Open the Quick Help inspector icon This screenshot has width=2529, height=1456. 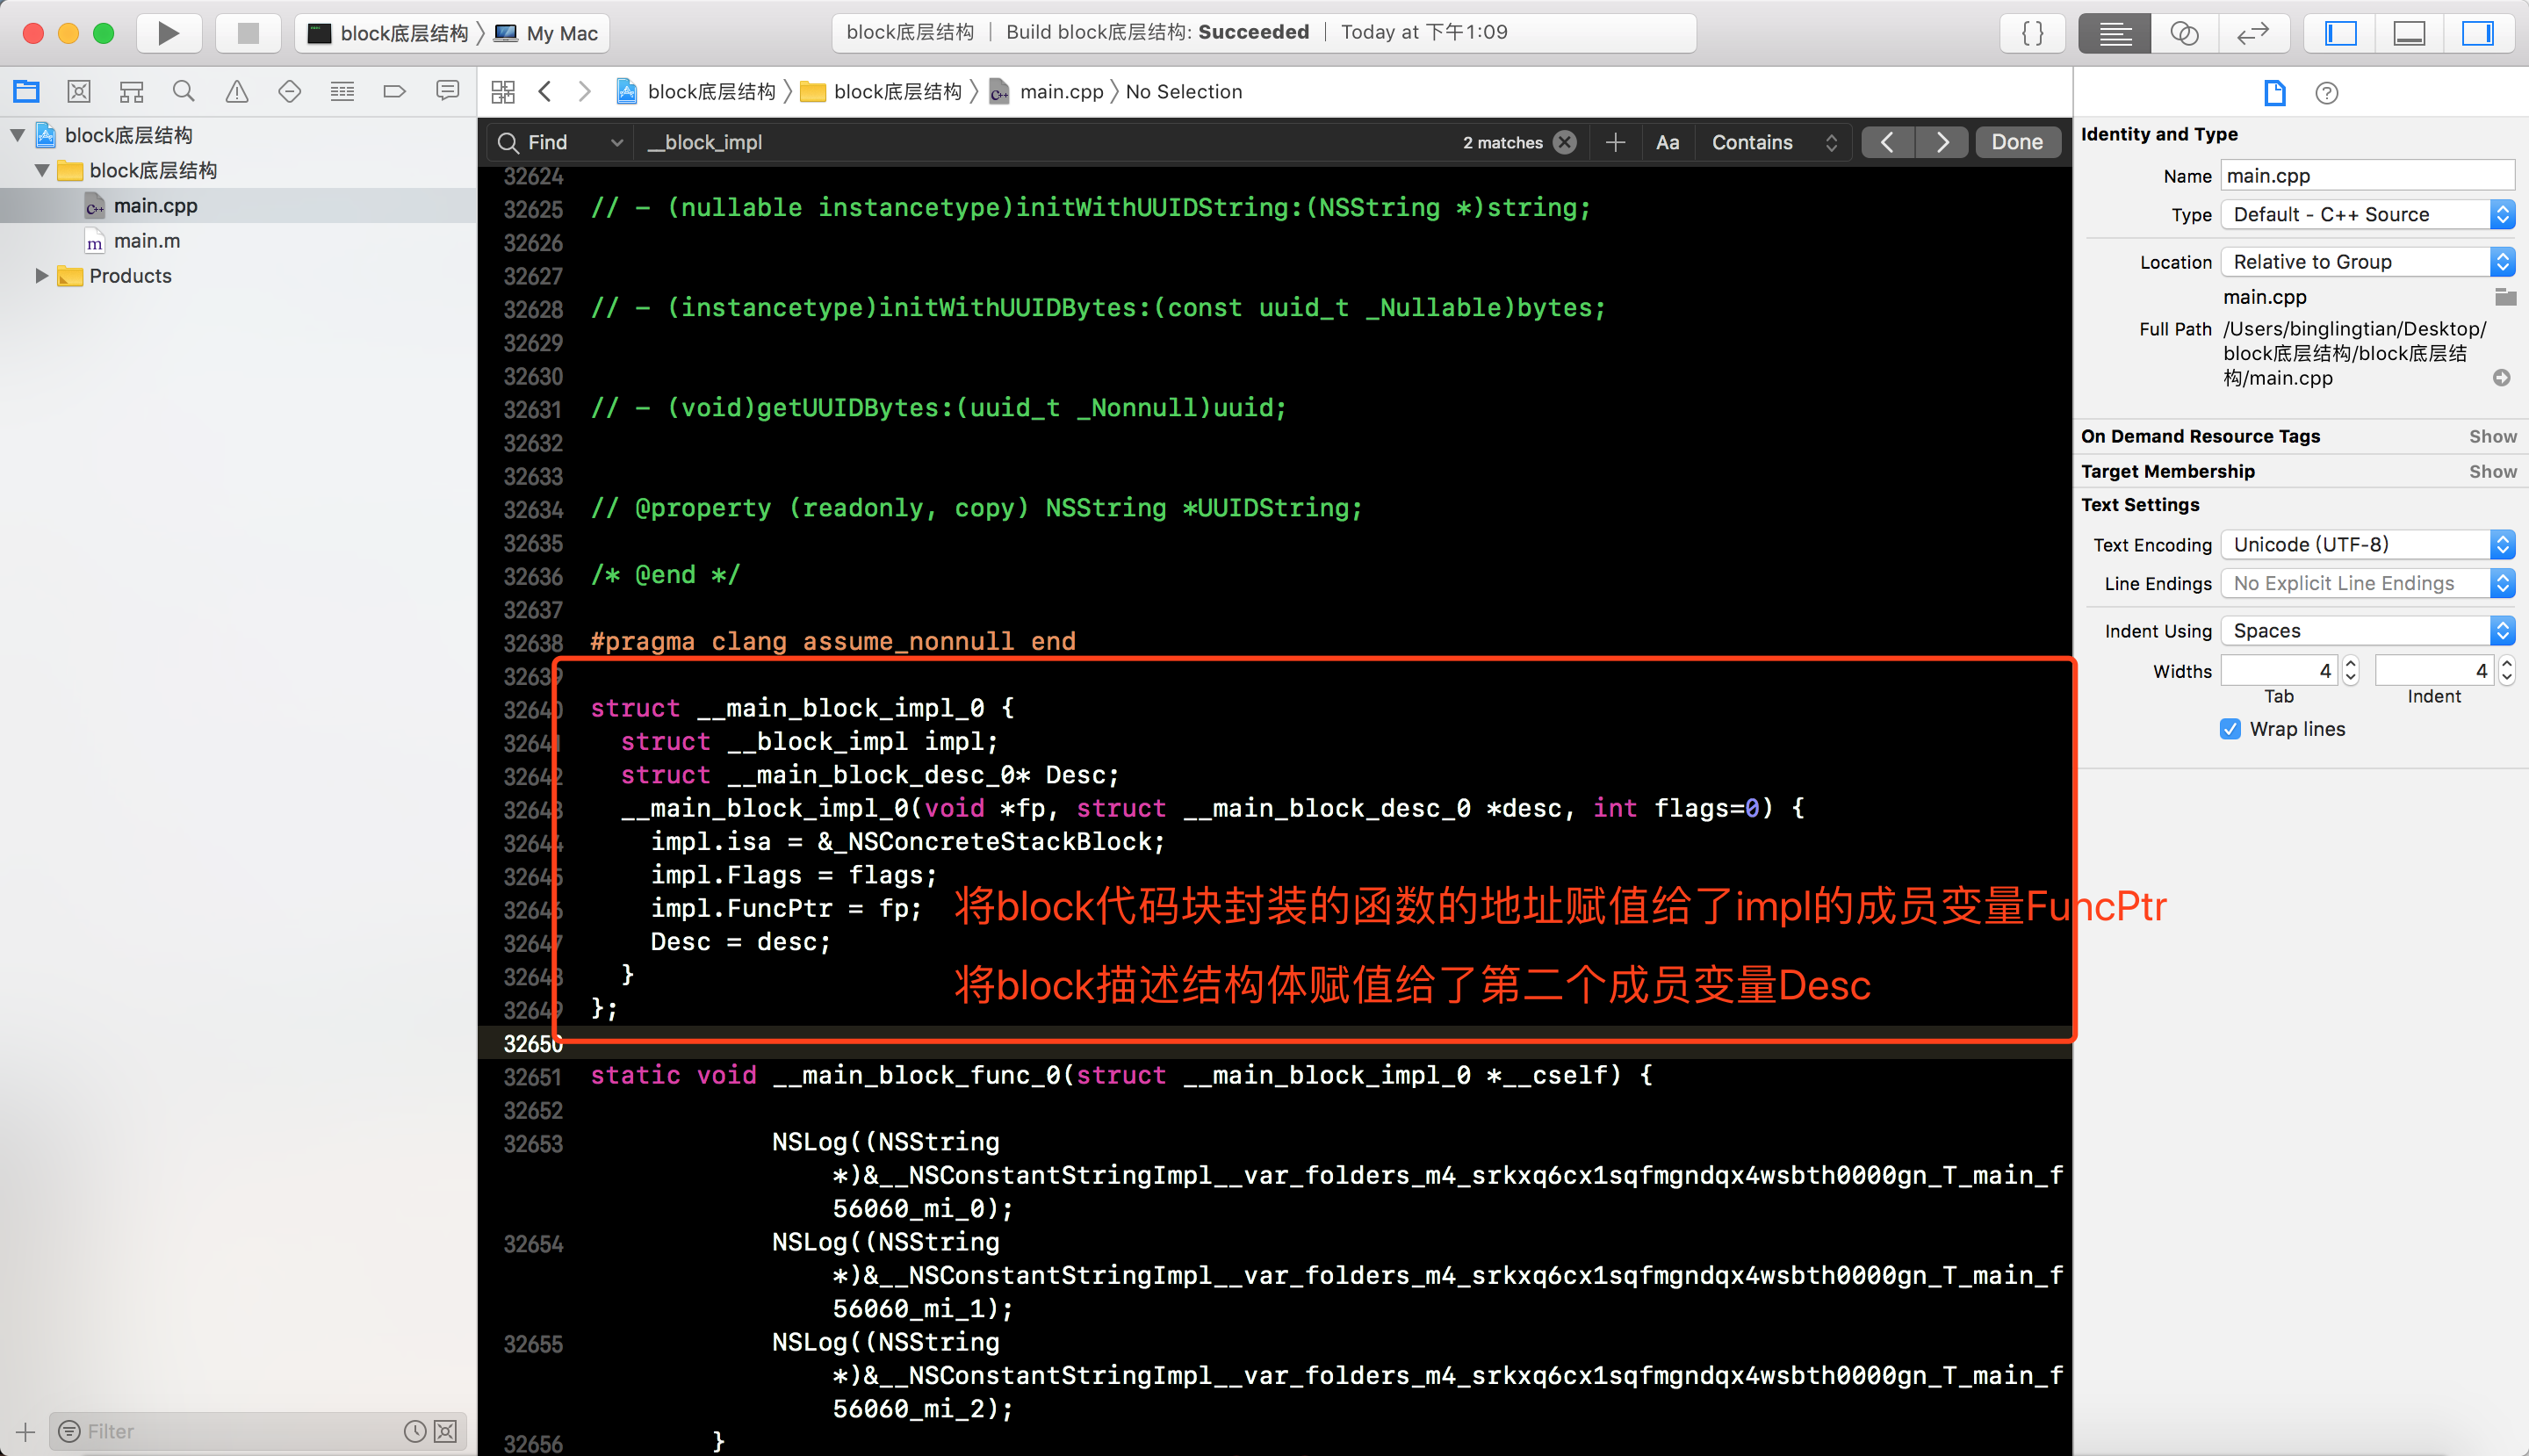2326,93
